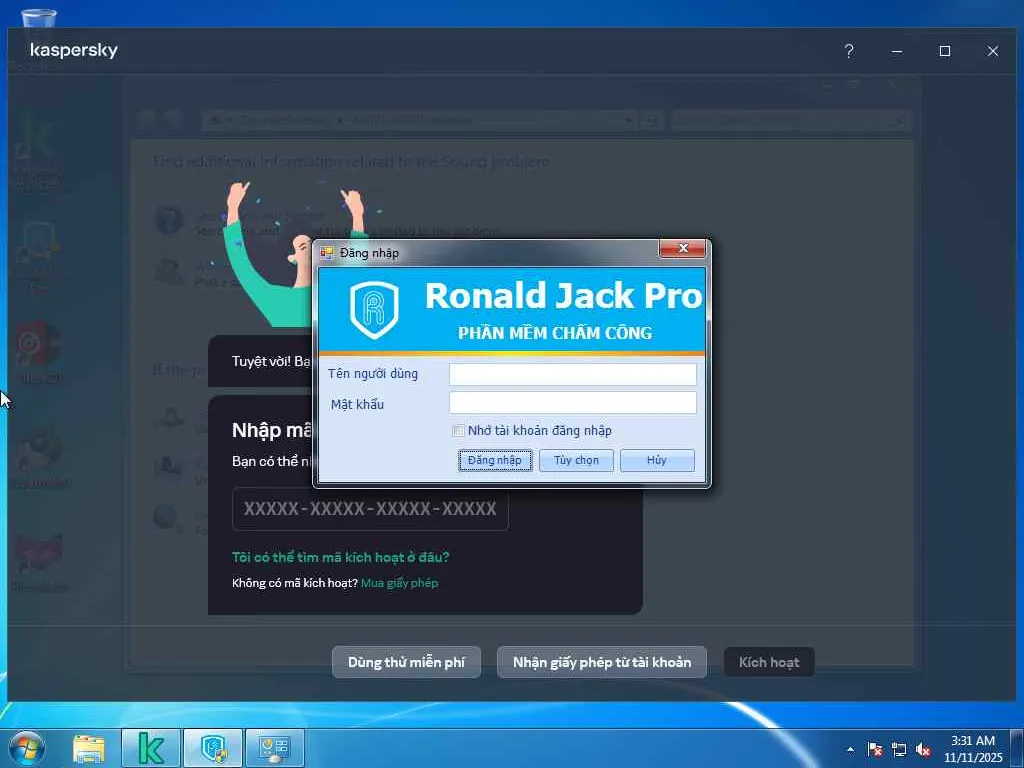Click the muted volume tray icon
The image size is (1024, 768).
[x=923, y=749]
